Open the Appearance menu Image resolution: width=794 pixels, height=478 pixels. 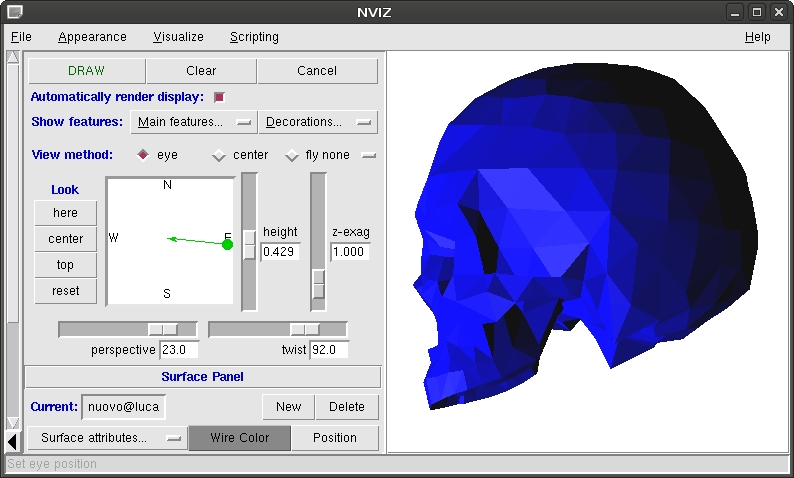[x=92, y=37]
